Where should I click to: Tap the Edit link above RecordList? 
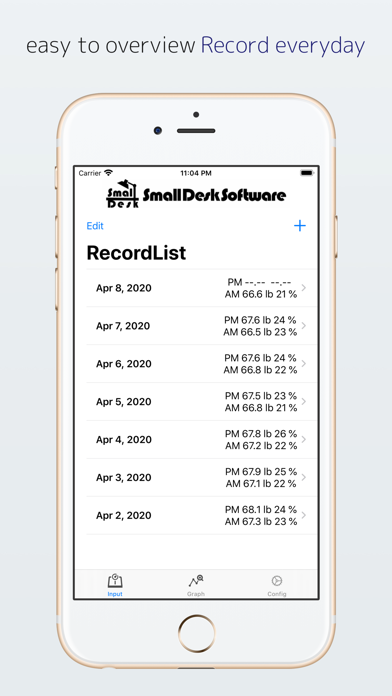click(95, 226)
